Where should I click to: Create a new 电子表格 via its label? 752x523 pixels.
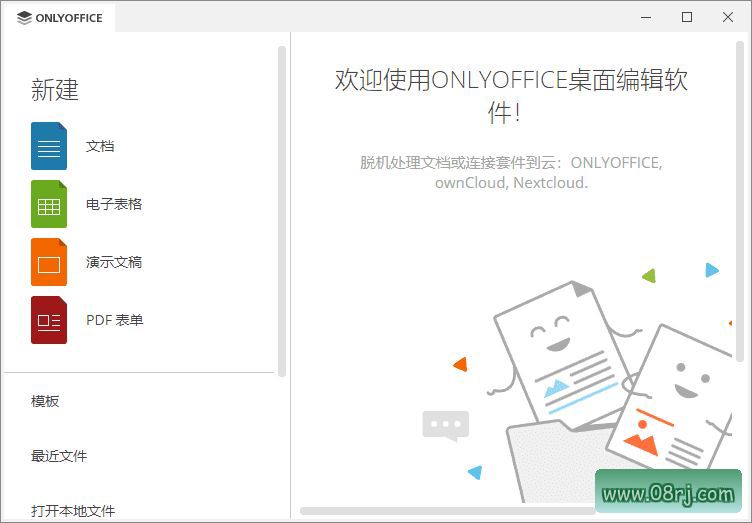(114, 204)
